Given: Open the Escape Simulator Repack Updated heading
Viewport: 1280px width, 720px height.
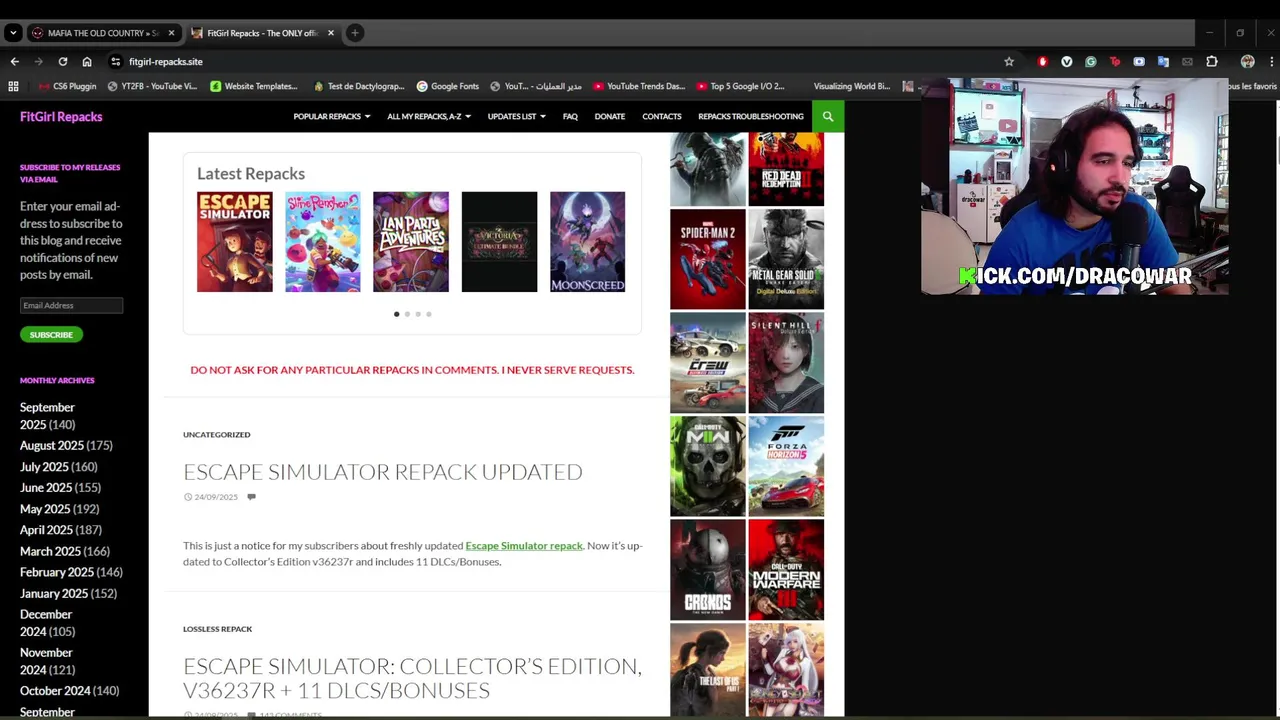Looking at the screenshot, I should (383, 472).
